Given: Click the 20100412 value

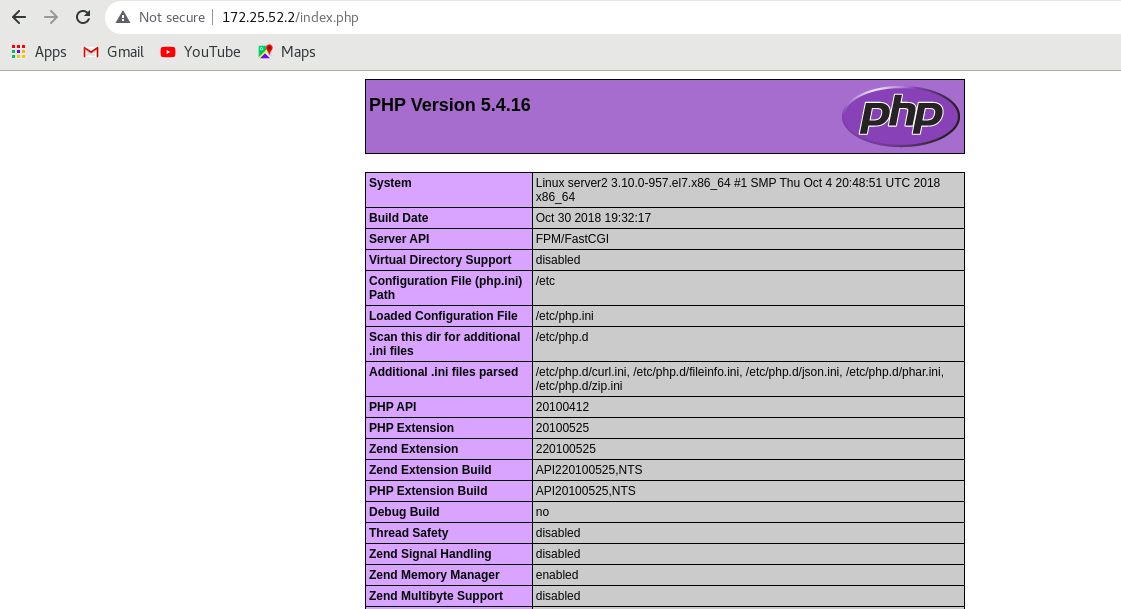Looking at the screenshot, I should [563, 407].
